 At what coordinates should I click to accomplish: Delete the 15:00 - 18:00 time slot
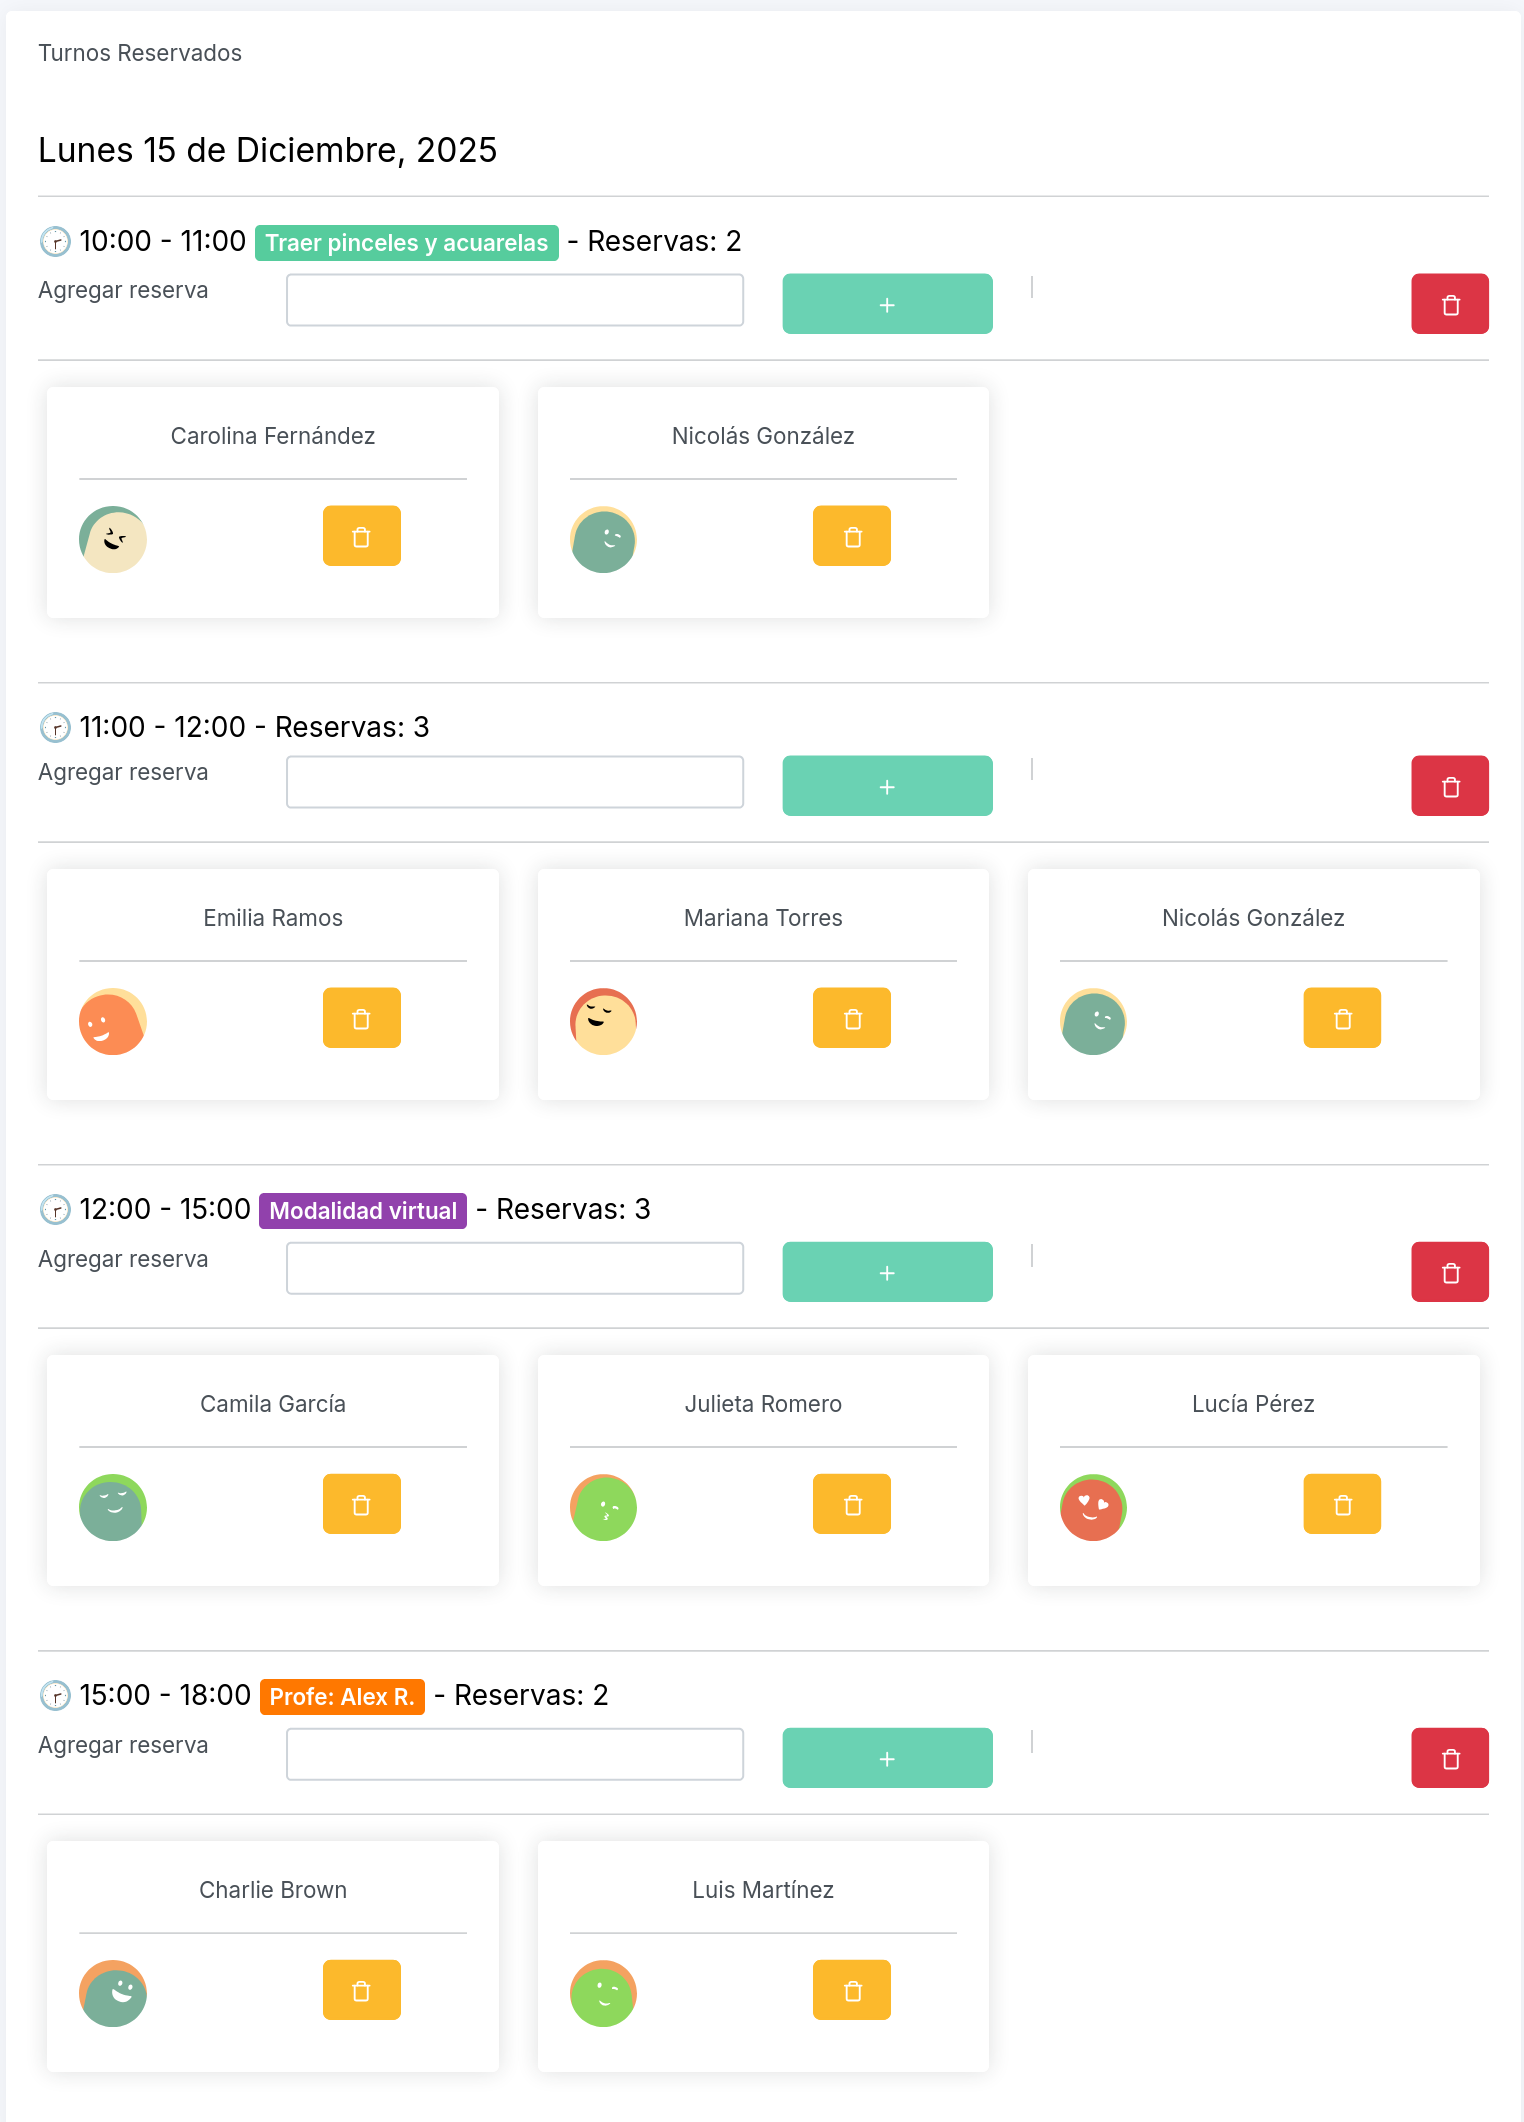pyautogui.click(x=1449, y=1758)
